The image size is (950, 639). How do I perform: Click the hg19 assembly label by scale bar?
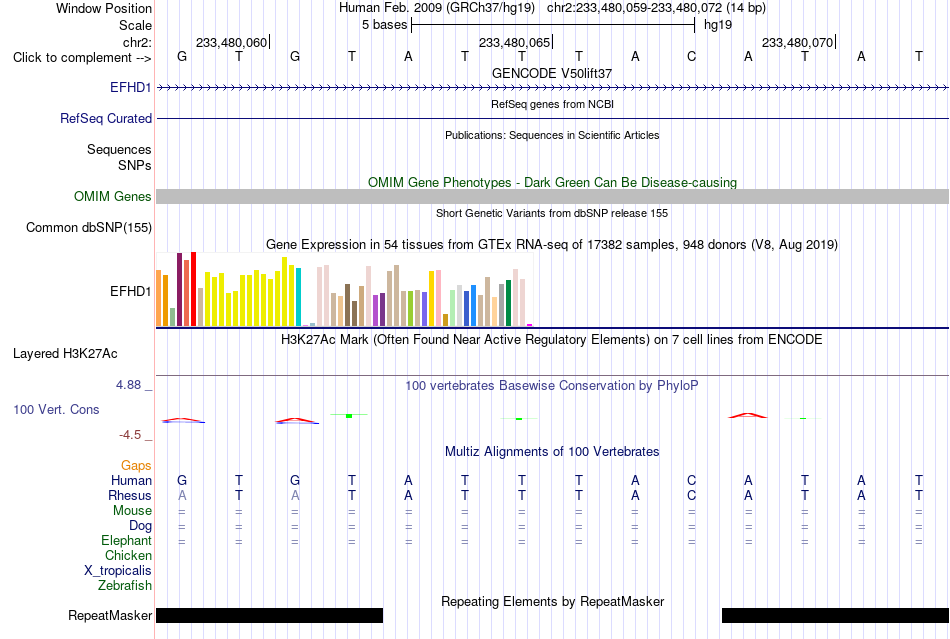pyautogui.click(x=718, y=25)
